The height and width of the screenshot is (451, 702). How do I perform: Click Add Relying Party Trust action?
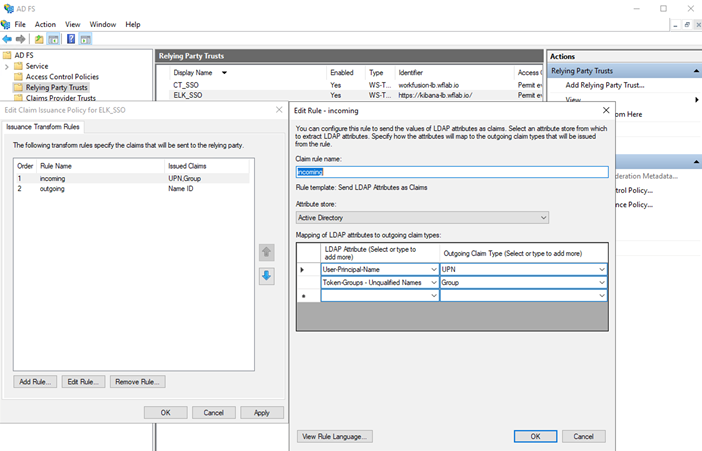click(605, 85)
